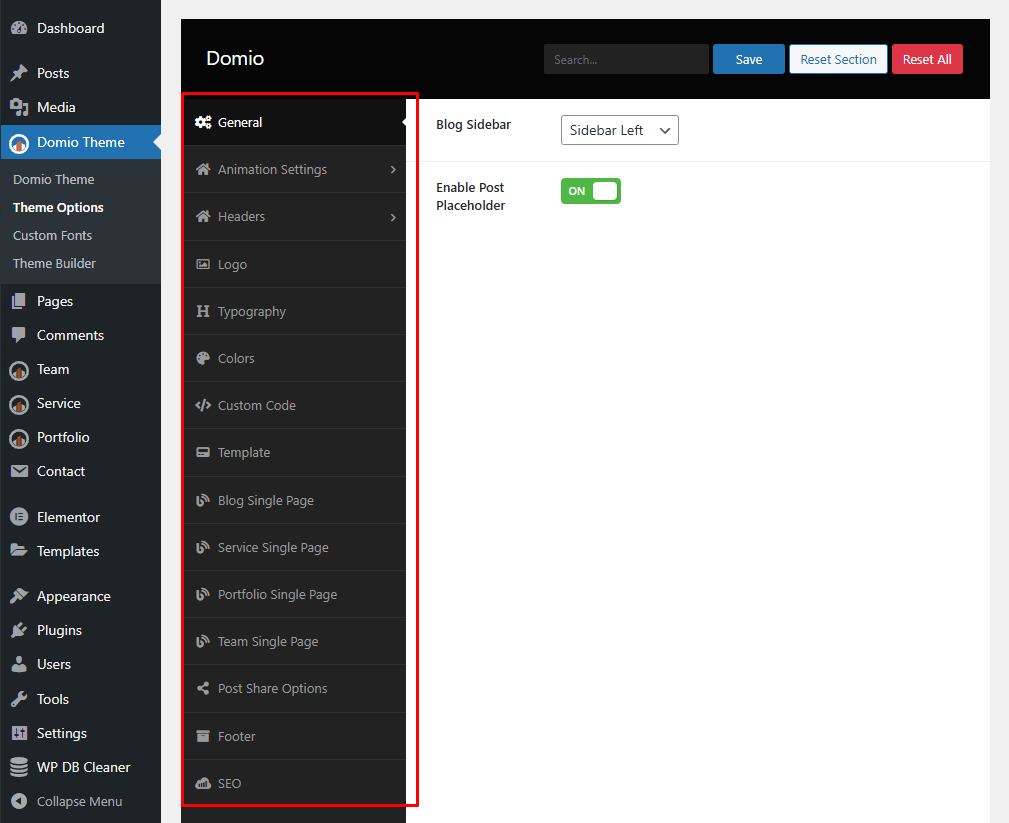The width and height of the screenshot is (1009, 823).
Task: Select Custom Fonts submenu item
Action: click(x=52, y=235)
